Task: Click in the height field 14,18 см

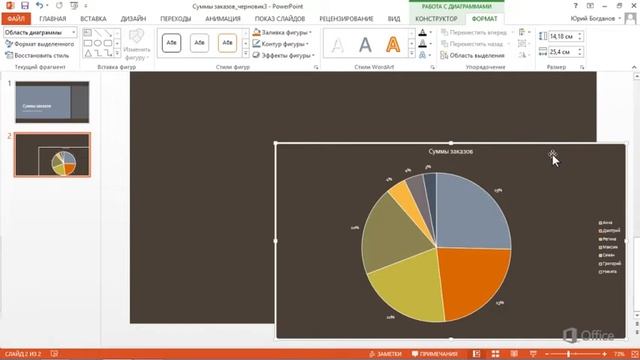Action: pos(562,37)
